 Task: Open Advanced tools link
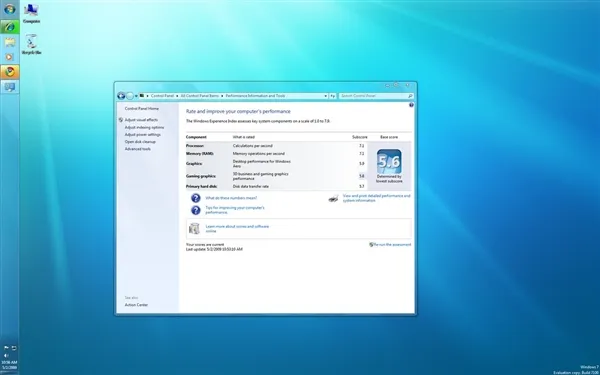[138, 149]
